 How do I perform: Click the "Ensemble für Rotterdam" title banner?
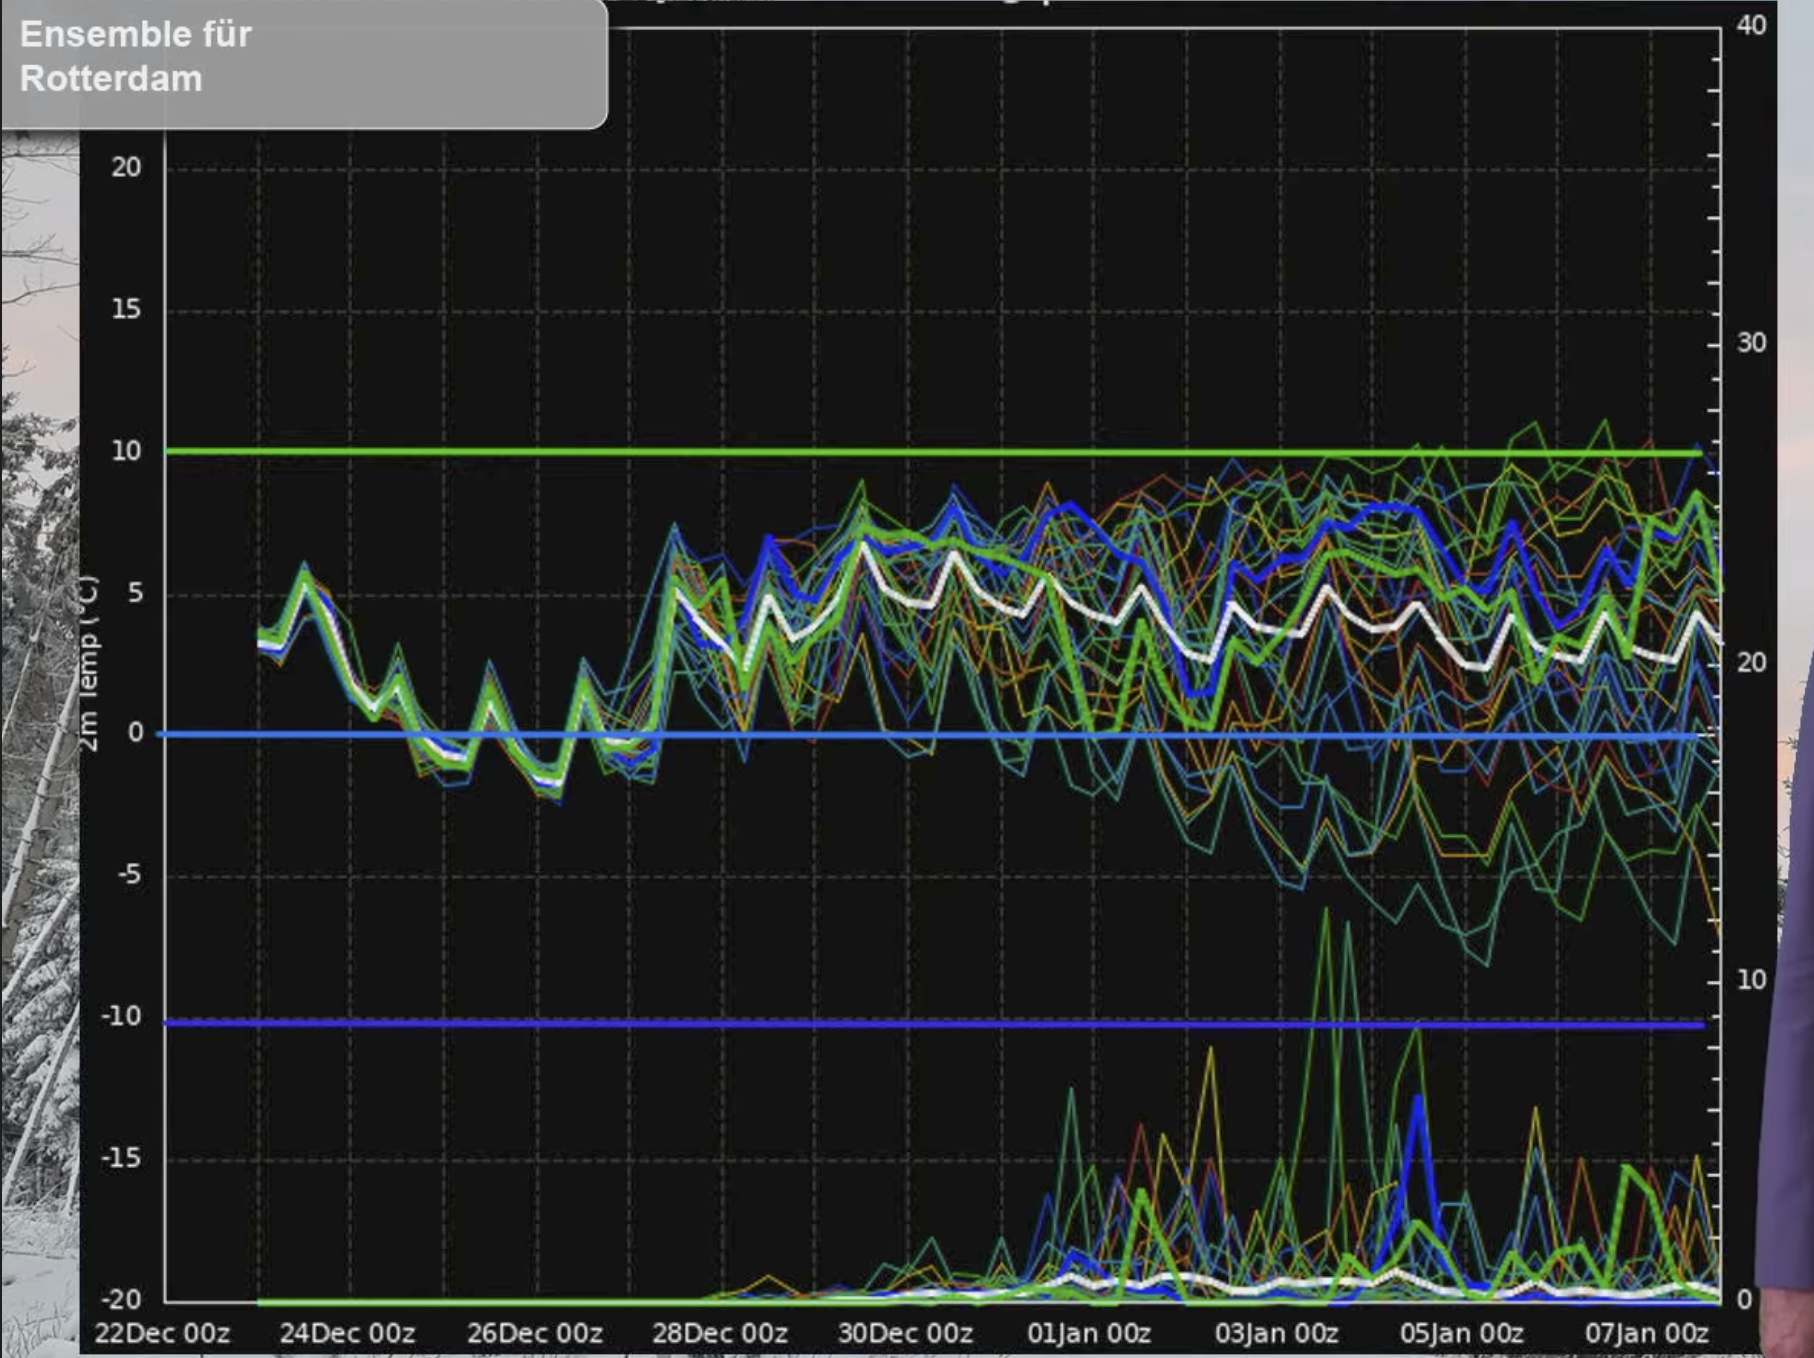click(x=303, y=63)
